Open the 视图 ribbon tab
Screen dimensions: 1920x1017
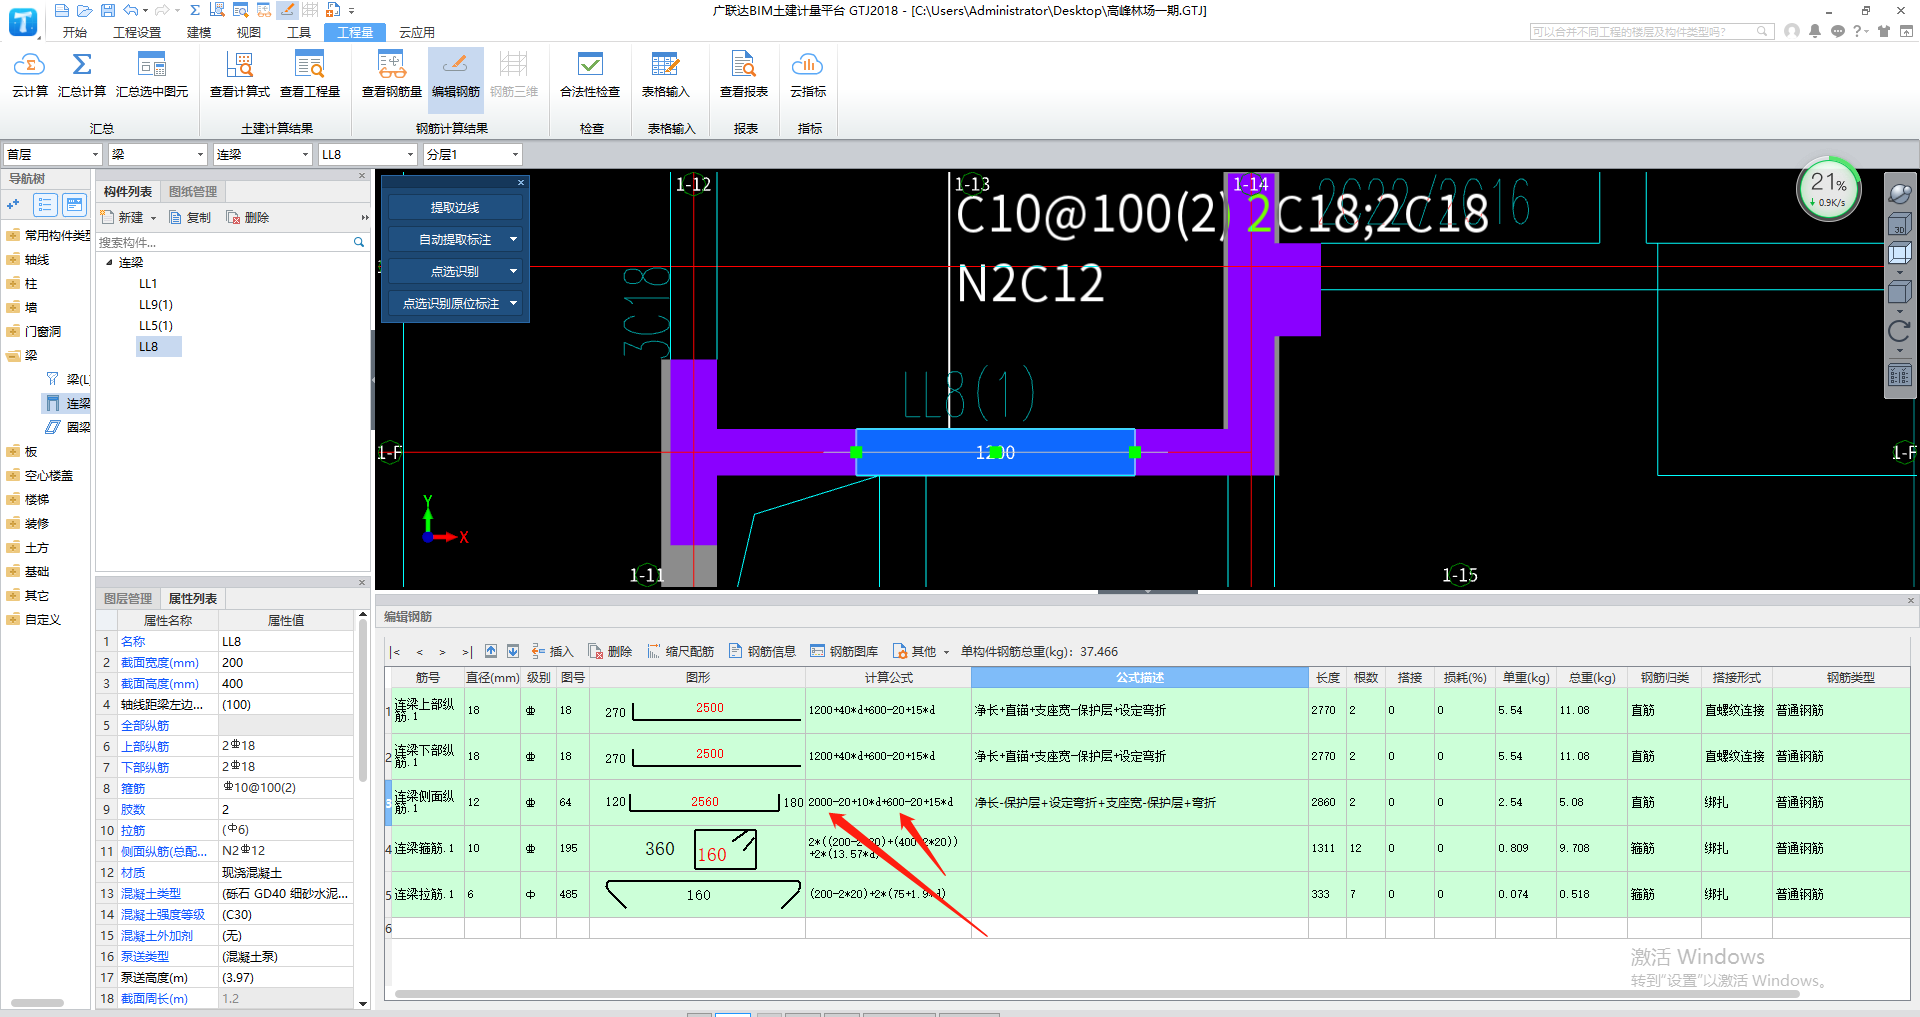249,32
